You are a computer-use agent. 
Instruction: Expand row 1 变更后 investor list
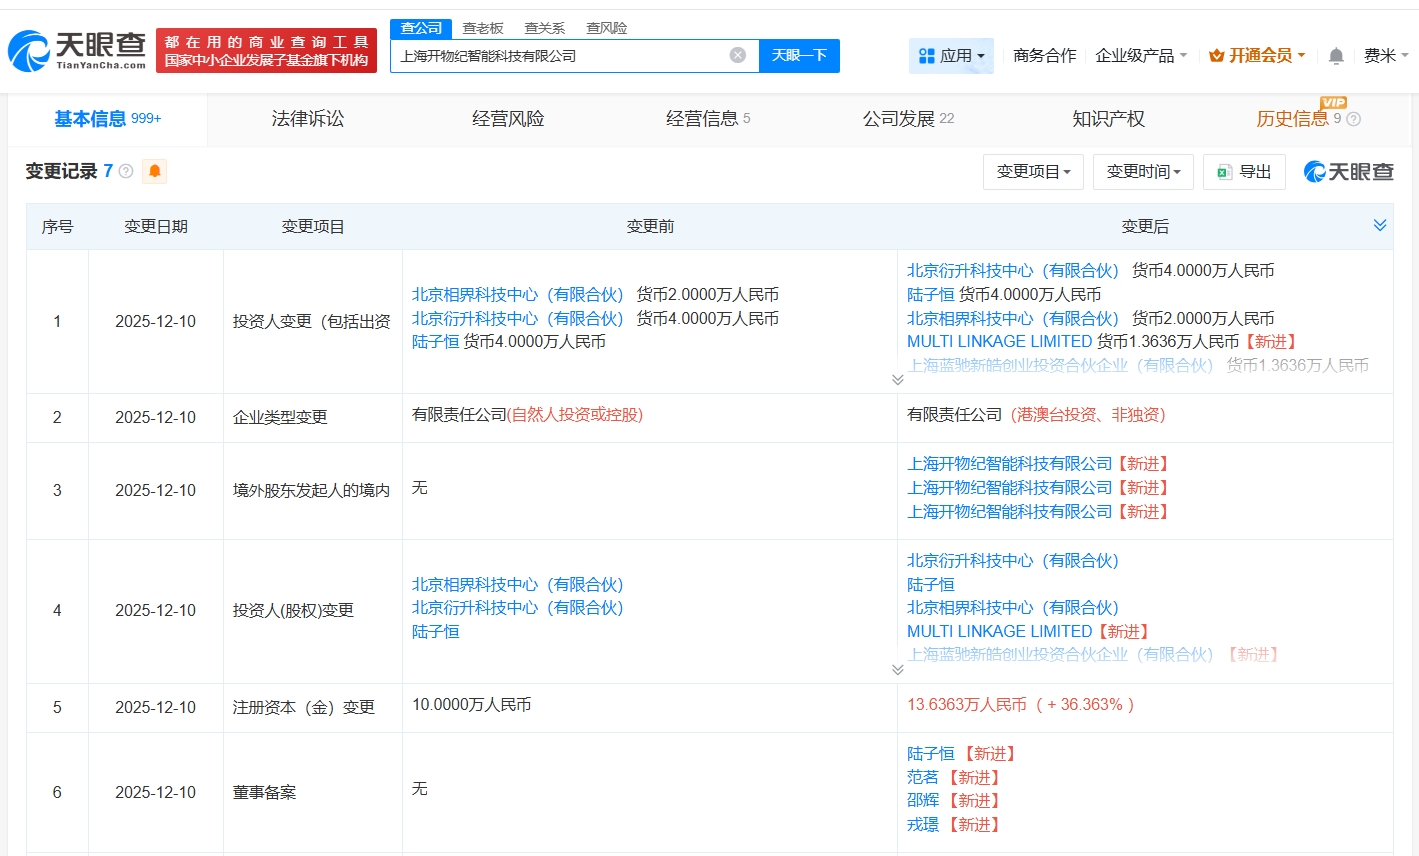pyautogui.click(x=897, y=380)
